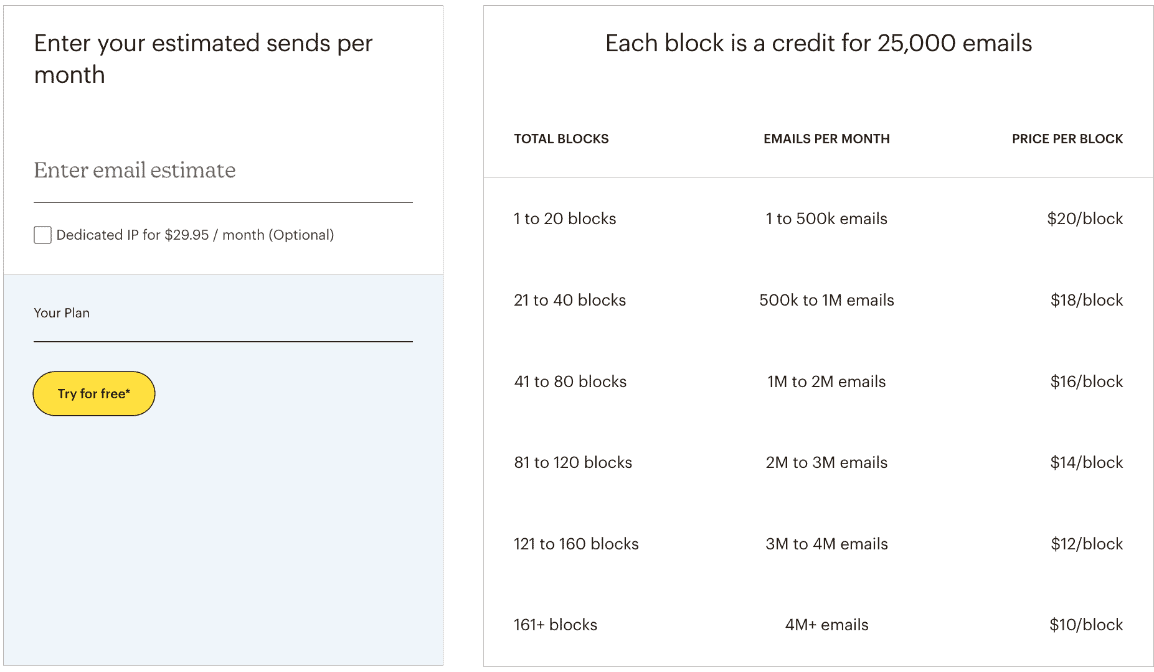Image resolution: width=1154 pixels, height=672 pixels.
Task: Click the $10/block price cell
Action: (x=1086, y=625)
